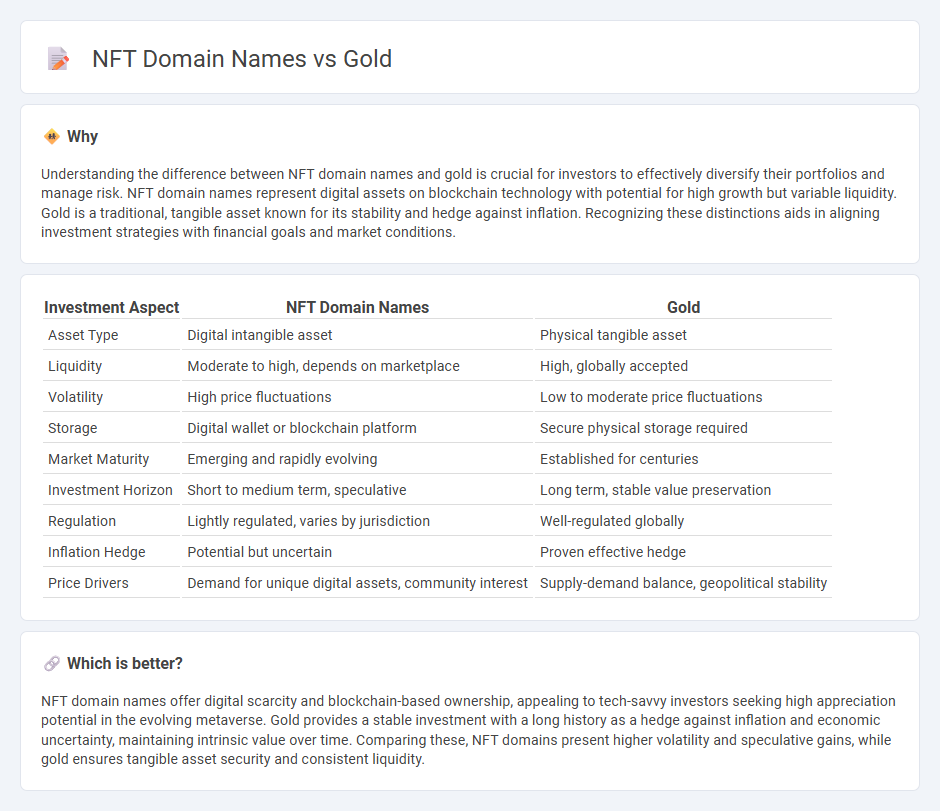Select the Gold column header
The width and height of the screenshot is (940, 811).
point(683,307)
